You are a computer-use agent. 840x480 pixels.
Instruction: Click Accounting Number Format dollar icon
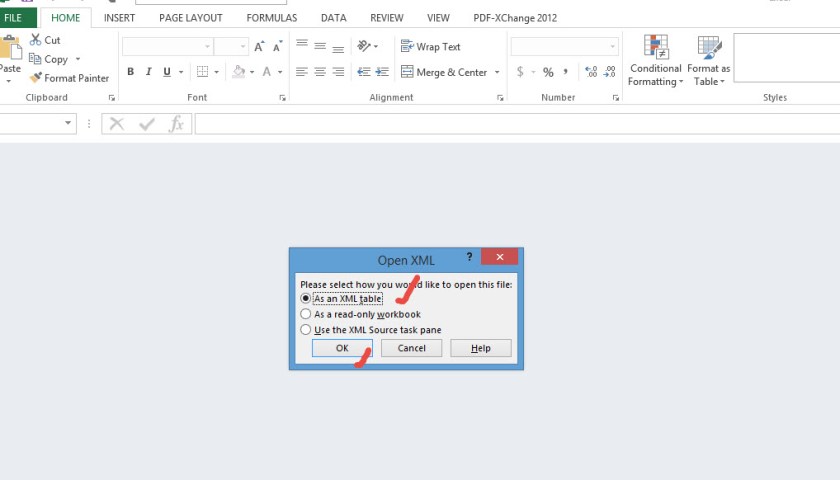520,72
